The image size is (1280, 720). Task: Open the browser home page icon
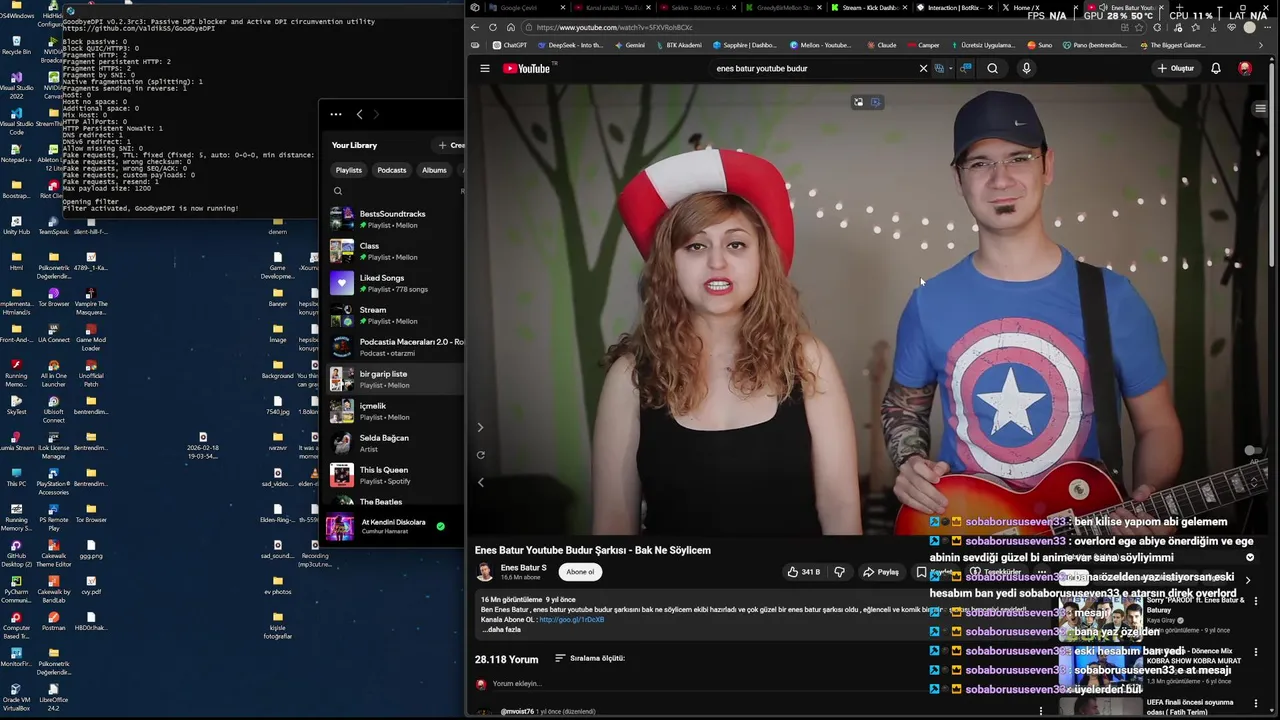click(511, 27)
